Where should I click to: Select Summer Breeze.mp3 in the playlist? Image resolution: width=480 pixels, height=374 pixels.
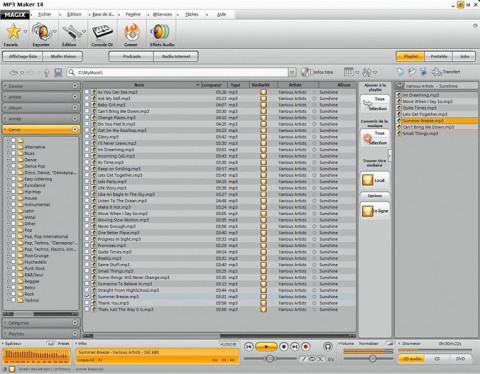(x=436, y=121)
